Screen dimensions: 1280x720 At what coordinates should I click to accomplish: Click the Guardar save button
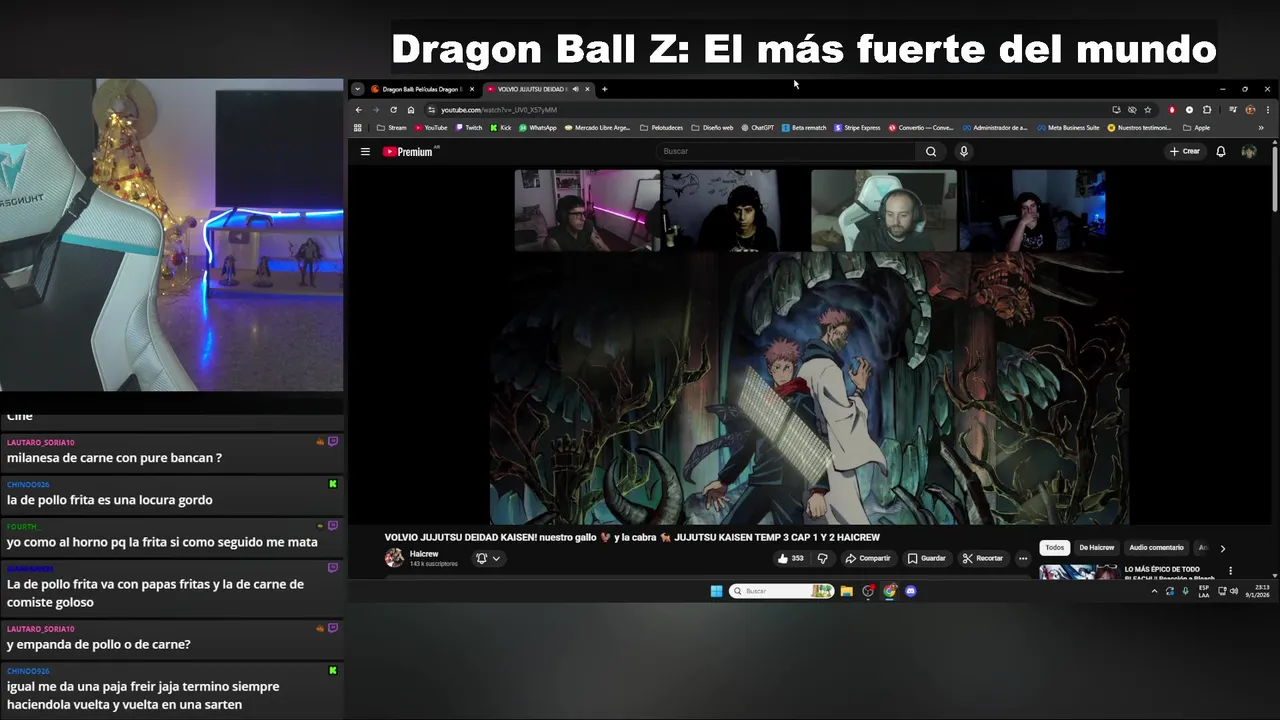coord(927,558)
